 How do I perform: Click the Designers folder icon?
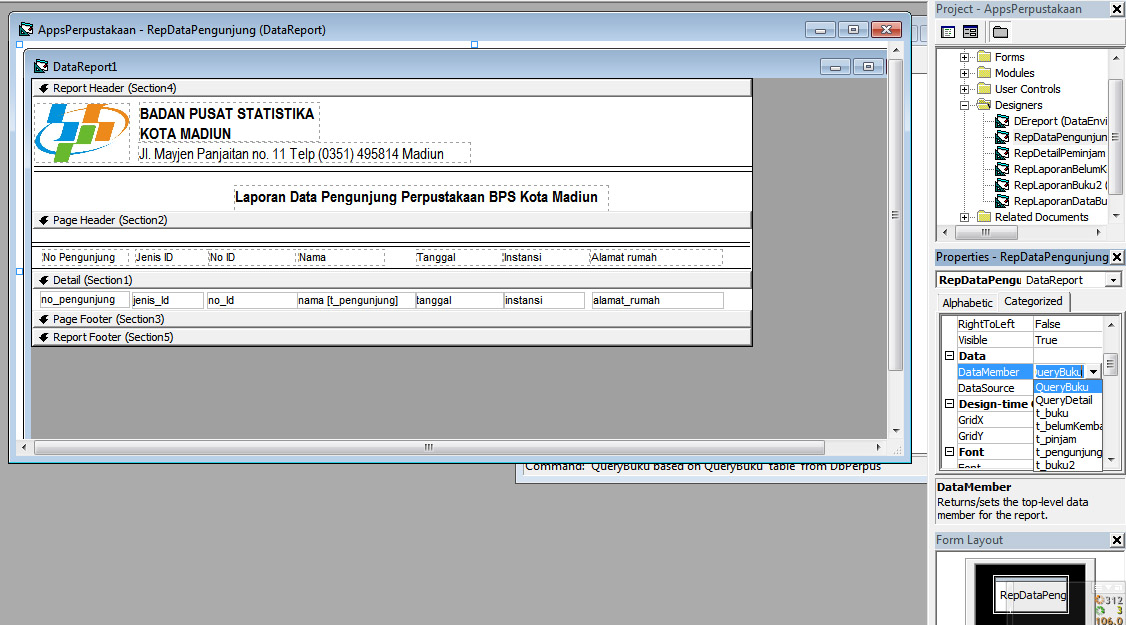pos(985,104)
